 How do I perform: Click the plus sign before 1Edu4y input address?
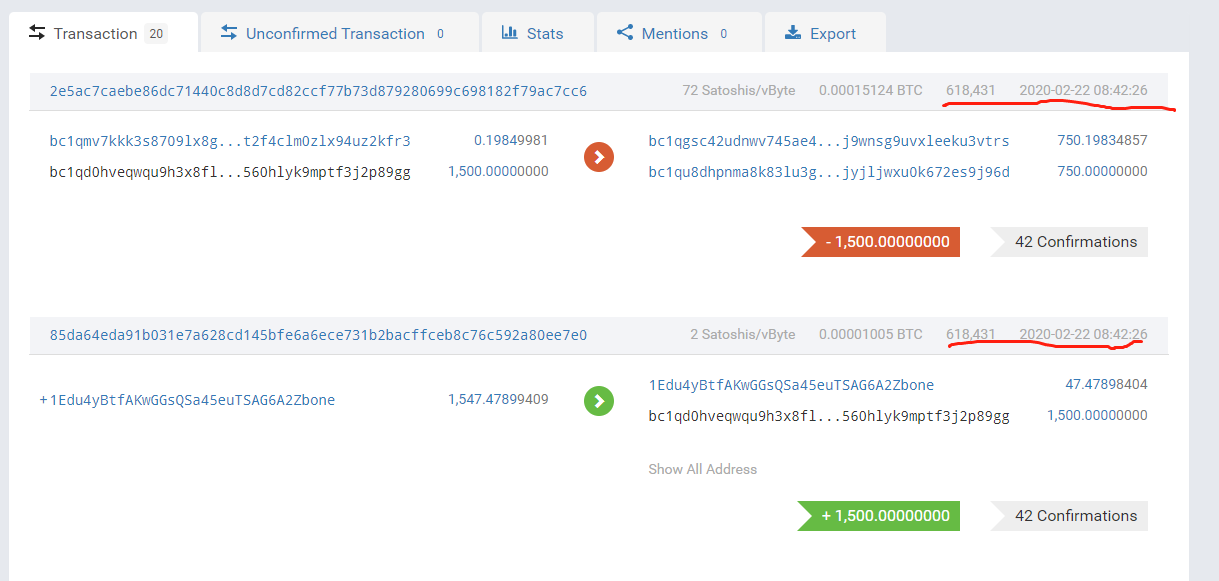click(43, 400)
